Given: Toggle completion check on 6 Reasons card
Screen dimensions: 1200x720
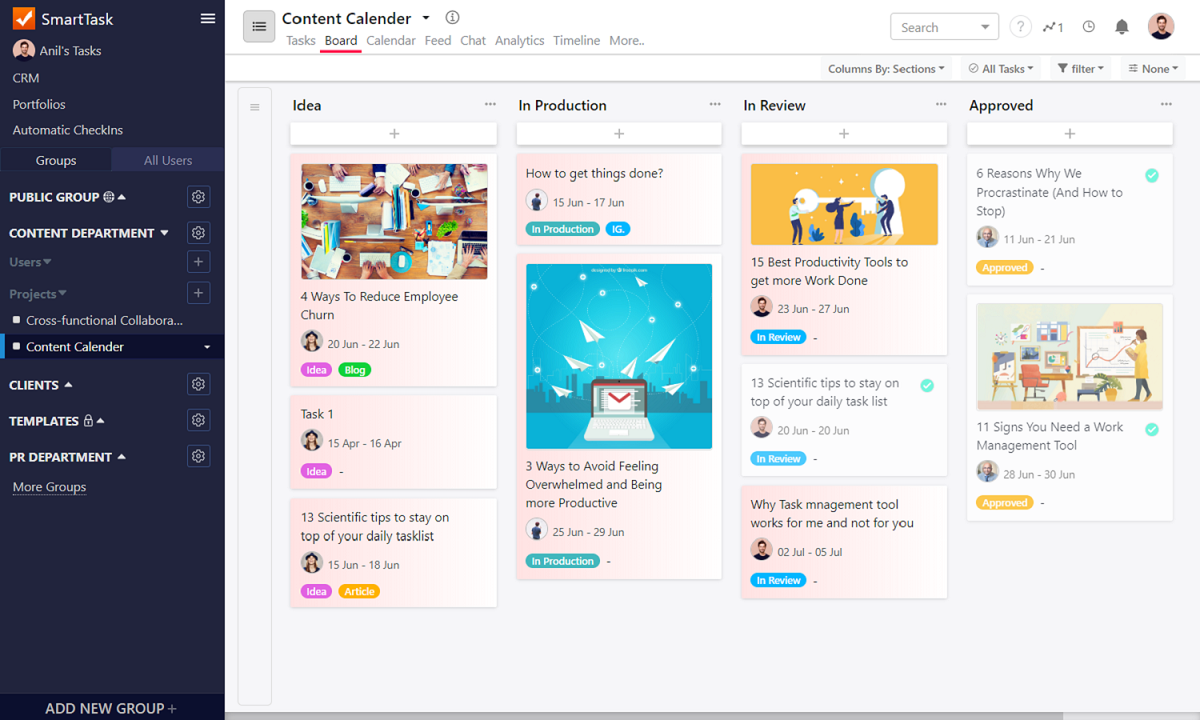Looking at the screenshot, I should pos(1152,176).
